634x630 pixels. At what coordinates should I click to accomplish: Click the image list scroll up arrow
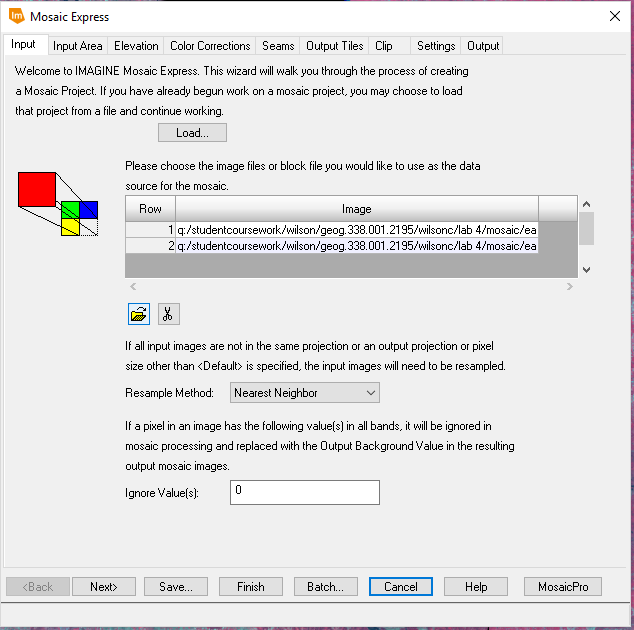(587, 204)
